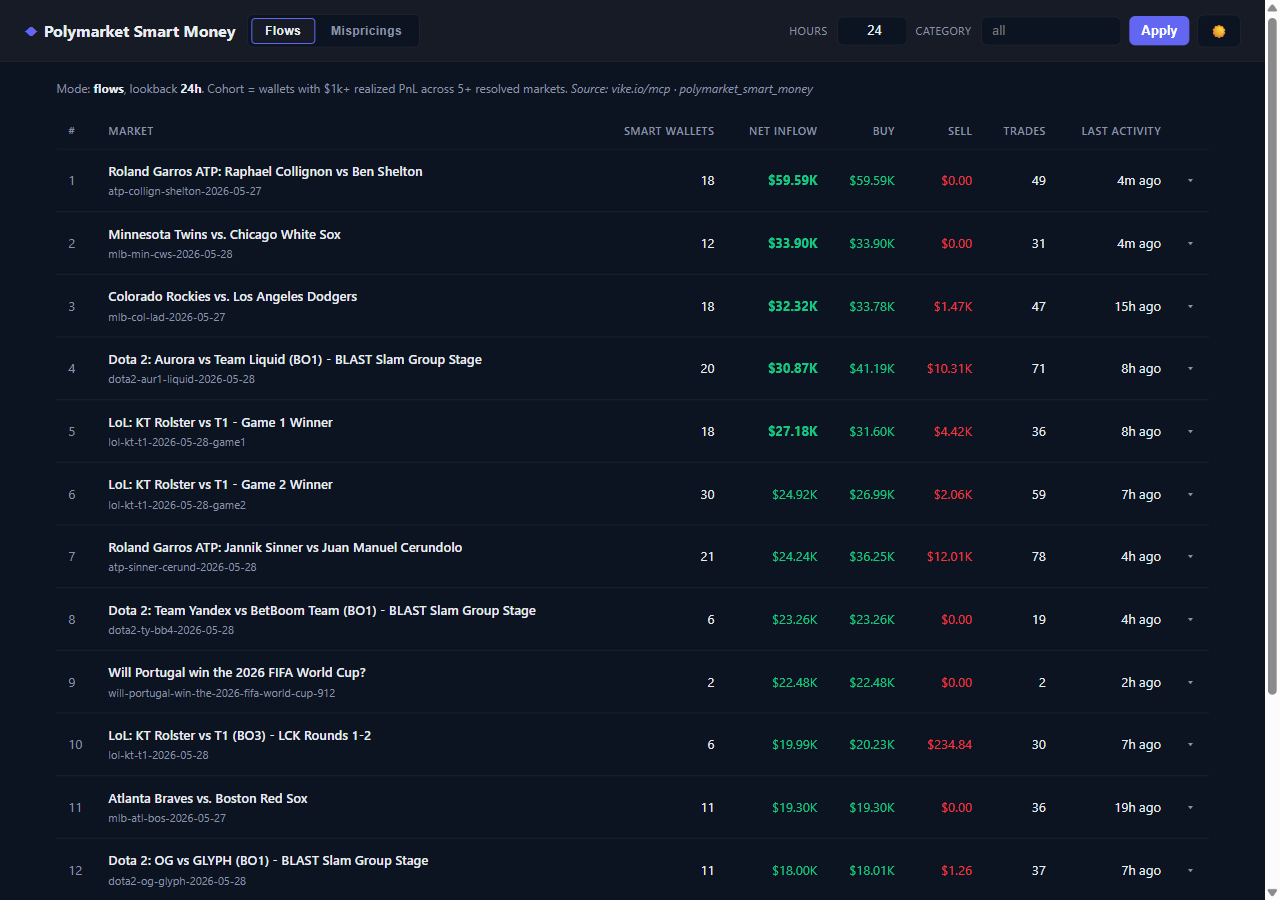
Task: Click the Market column header
Action: 131,131
